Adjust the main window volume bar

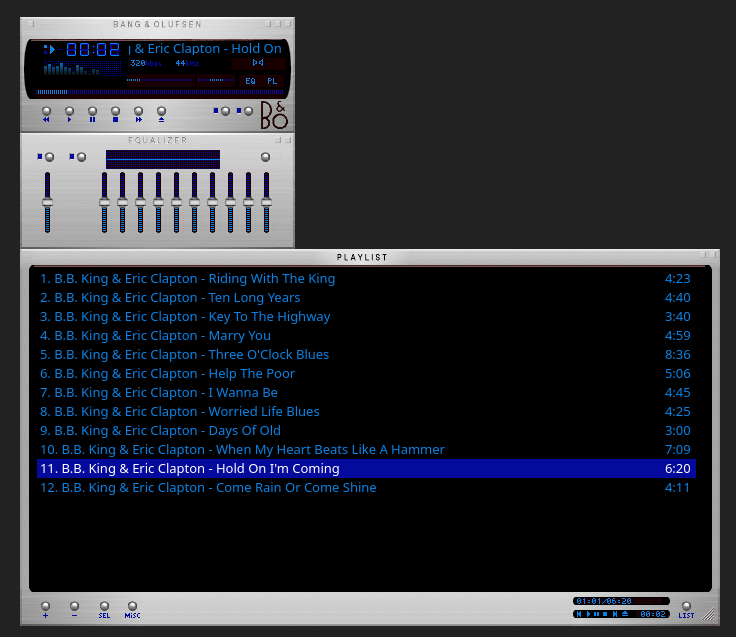[160, 80]
